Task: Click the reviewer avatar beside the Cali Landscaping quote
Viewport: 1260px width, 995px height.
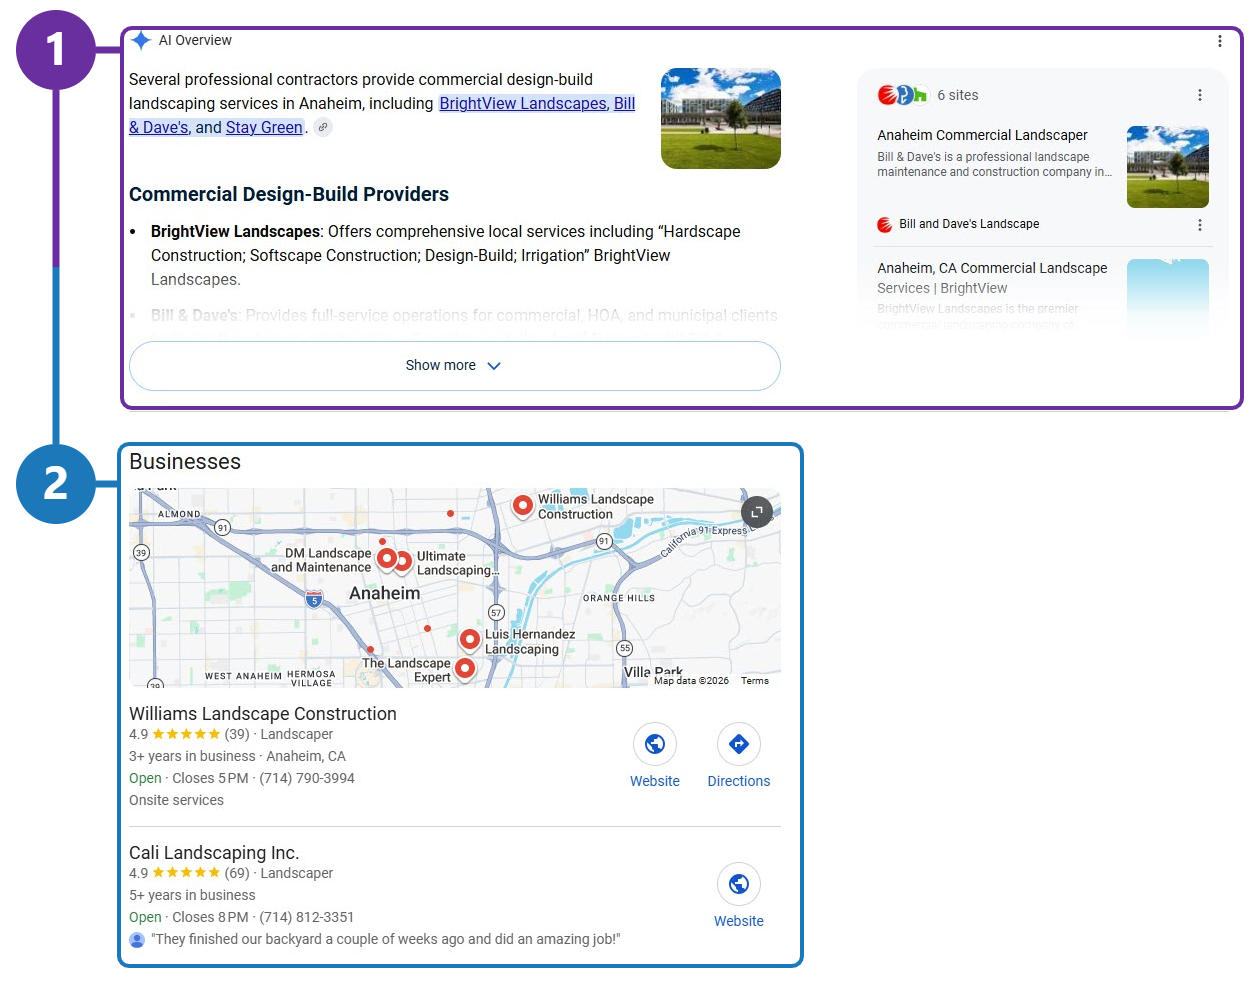Action: coord(137,940)
